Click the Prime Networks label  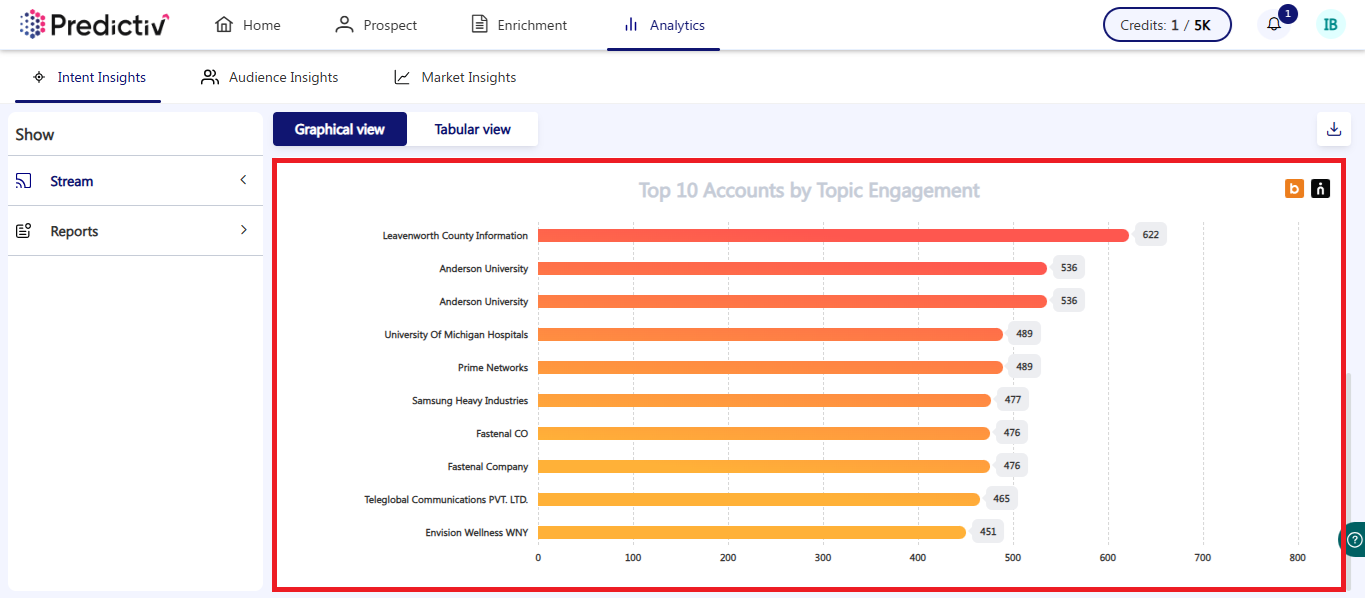pyautogui.click(x=493, y=368)
